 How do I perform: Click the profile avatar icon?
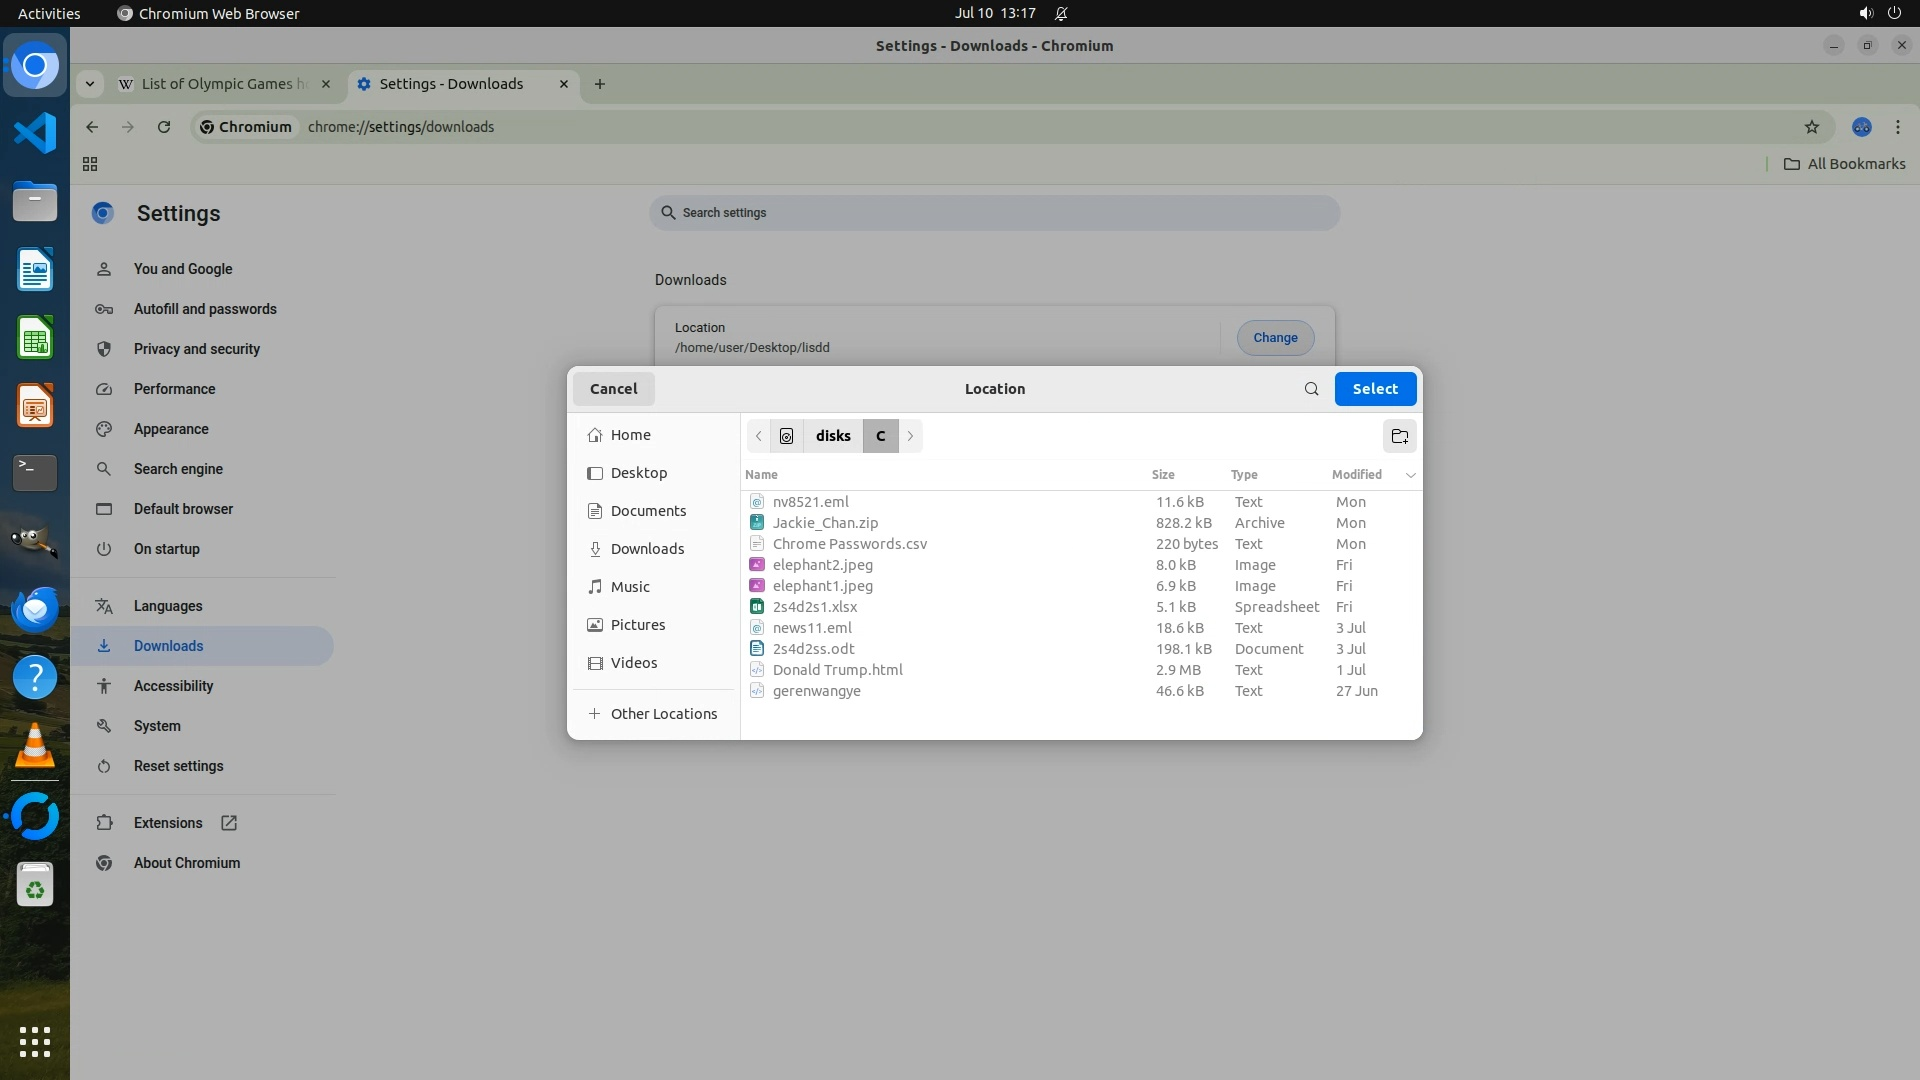(1861, 127)
